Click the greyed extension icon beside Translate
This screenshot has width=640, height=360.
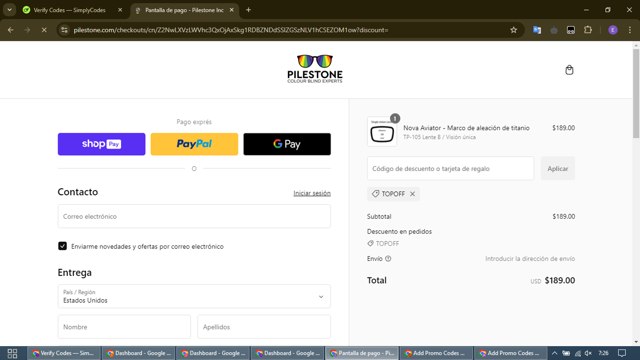click(x=554, y=30)
